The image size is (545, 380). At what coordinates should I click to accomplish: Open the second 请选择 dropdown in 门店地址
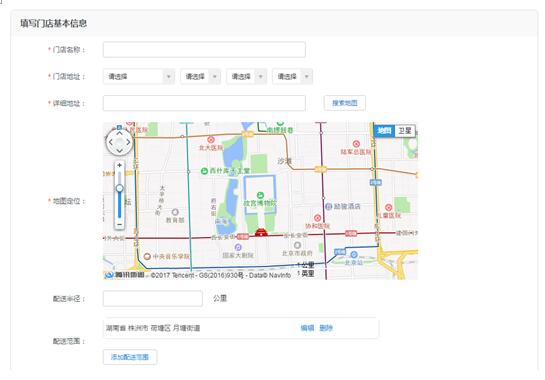(201, 76)
